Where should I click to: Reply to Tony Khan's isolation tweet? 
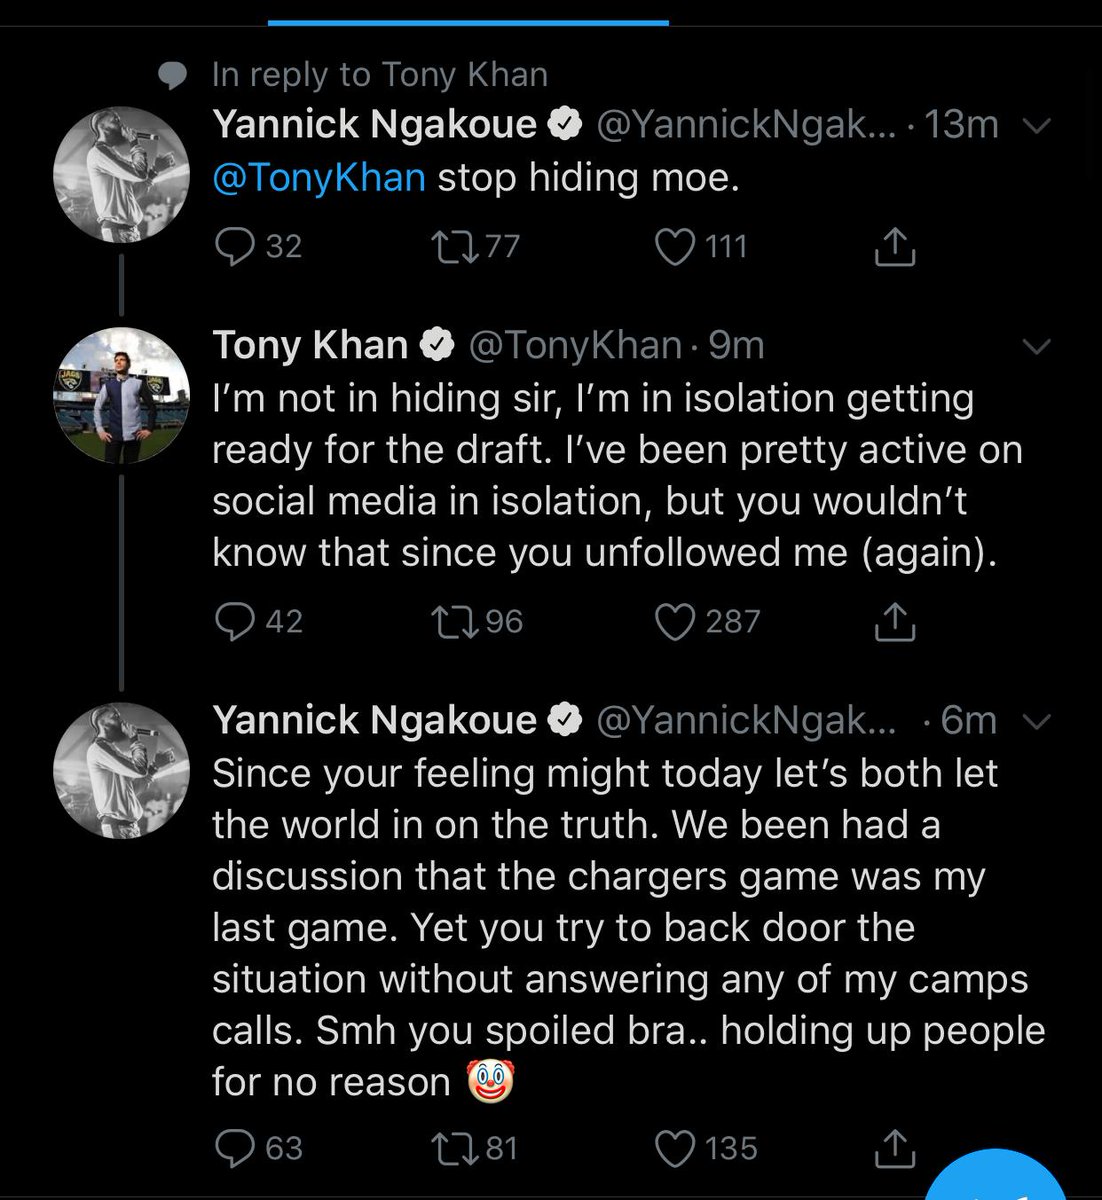[x=236, y=621]
